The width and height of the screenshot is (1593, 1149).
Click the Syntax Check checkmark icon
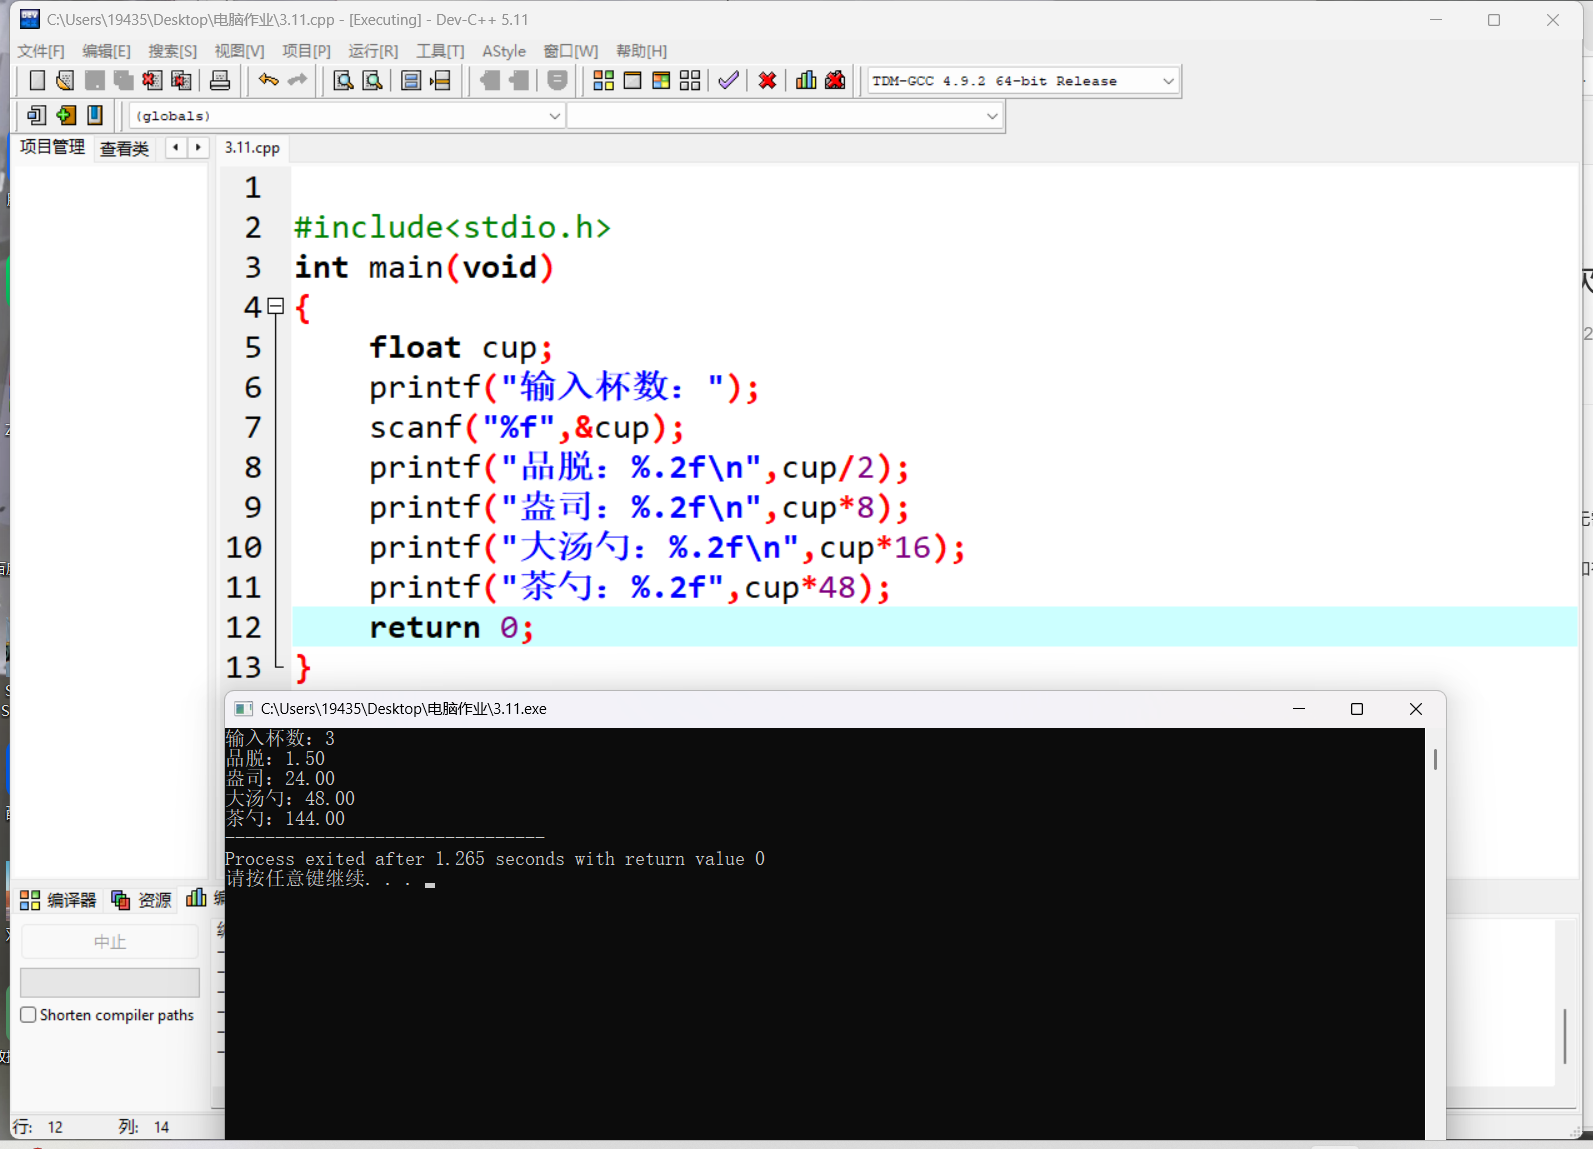(729, 81)
